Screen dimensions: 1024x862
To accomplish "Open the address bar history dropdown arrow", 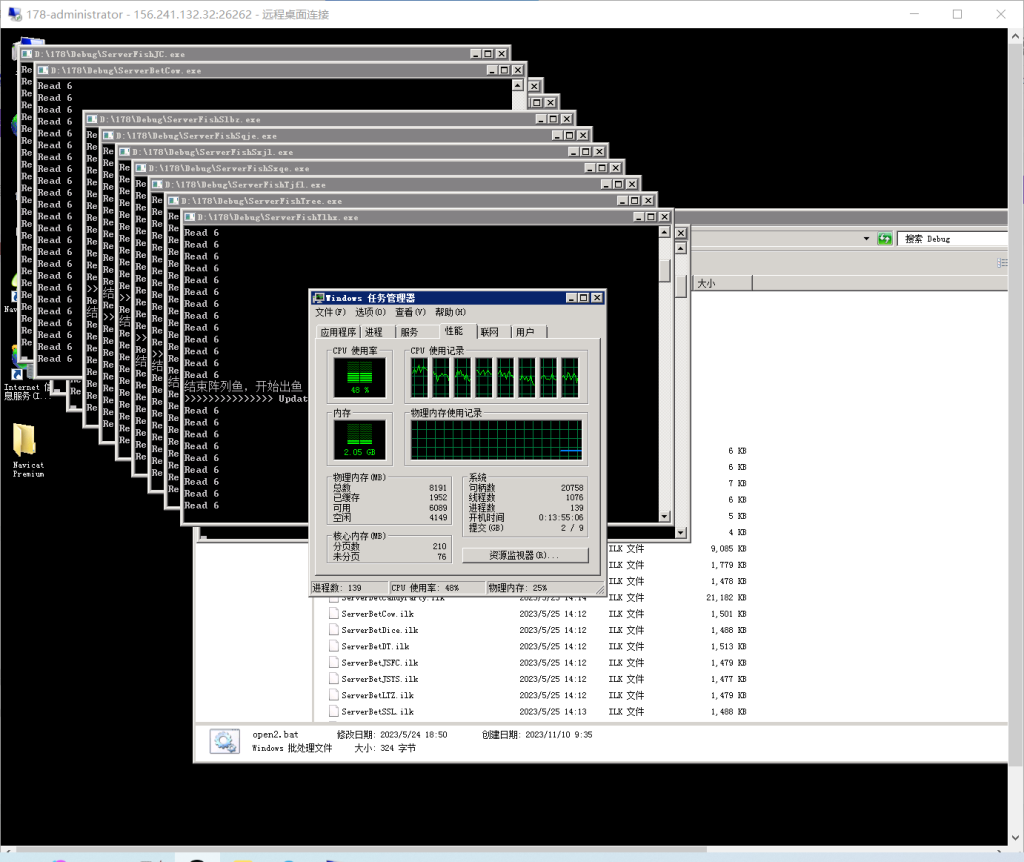I will point(867,239).
